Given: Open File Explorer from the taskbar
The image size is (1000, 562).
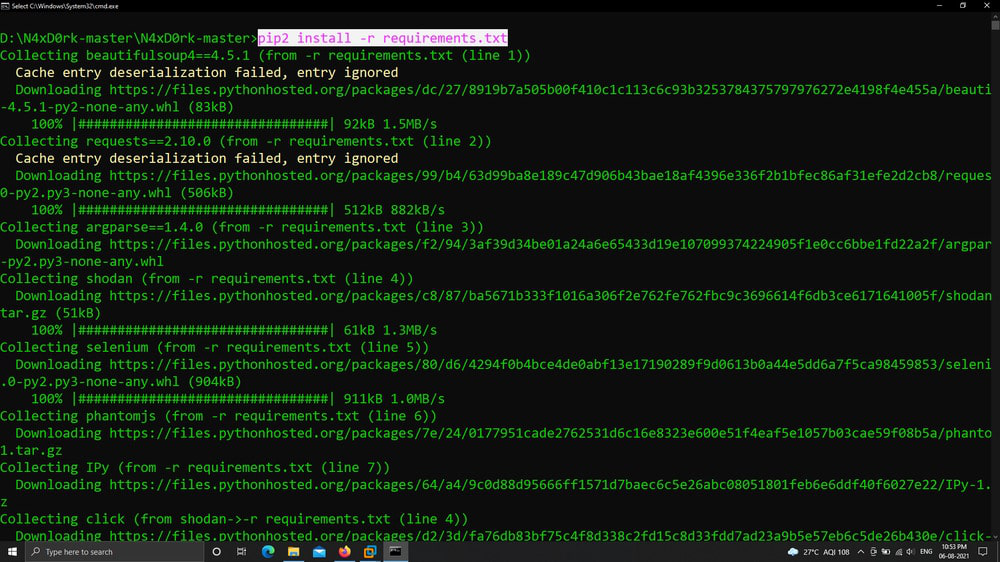Looking at the screenshot, I should (293, 552).
